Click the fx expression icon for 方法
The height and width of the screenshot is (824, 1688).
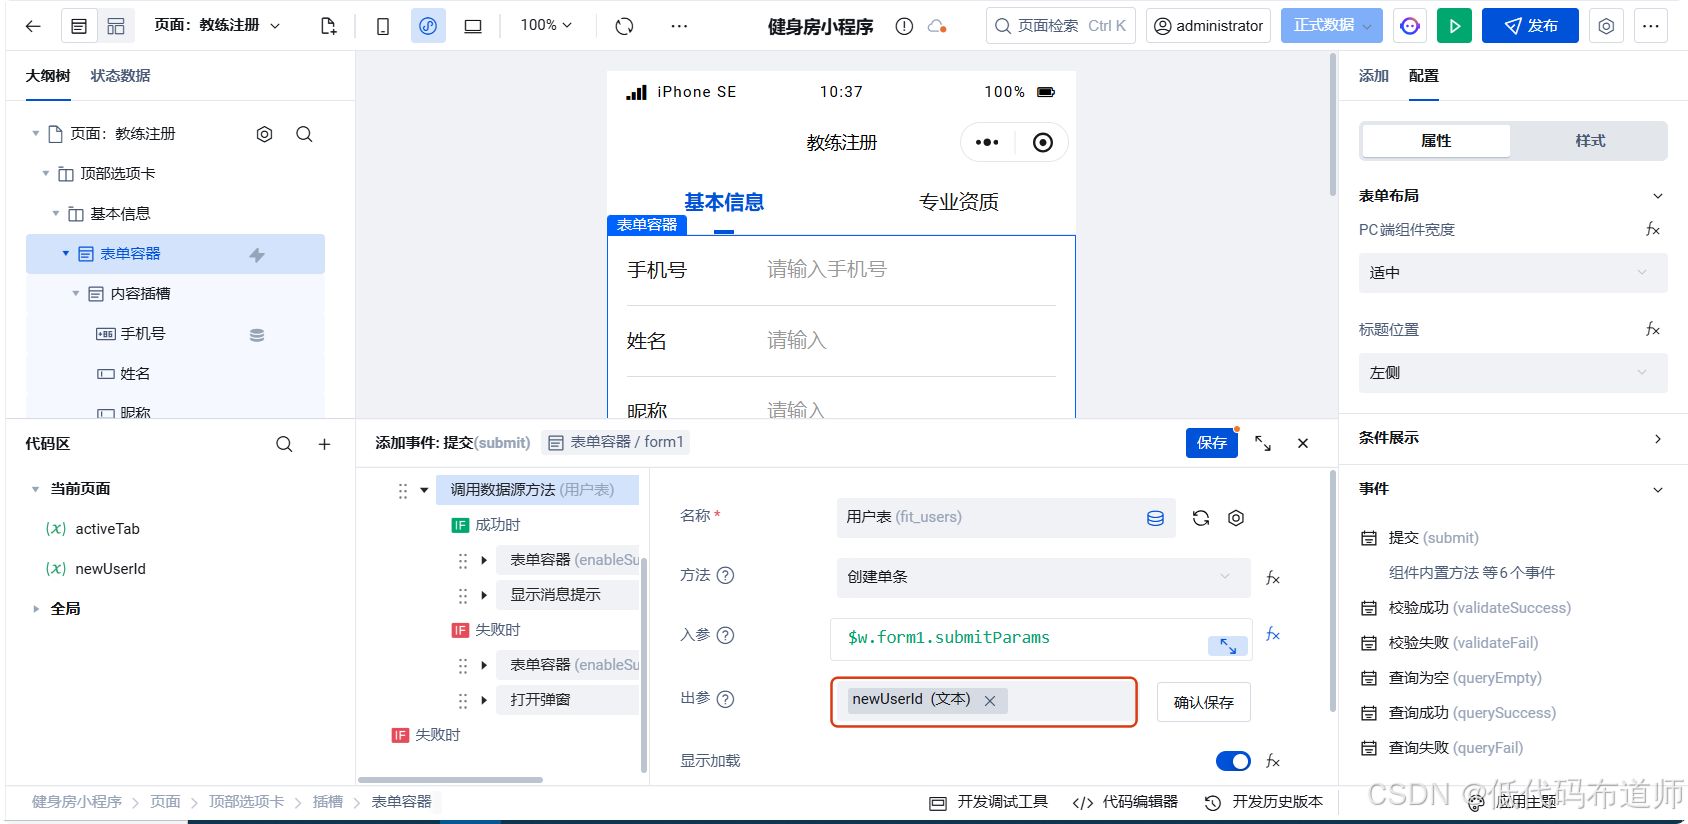[x=1273, y=578]
